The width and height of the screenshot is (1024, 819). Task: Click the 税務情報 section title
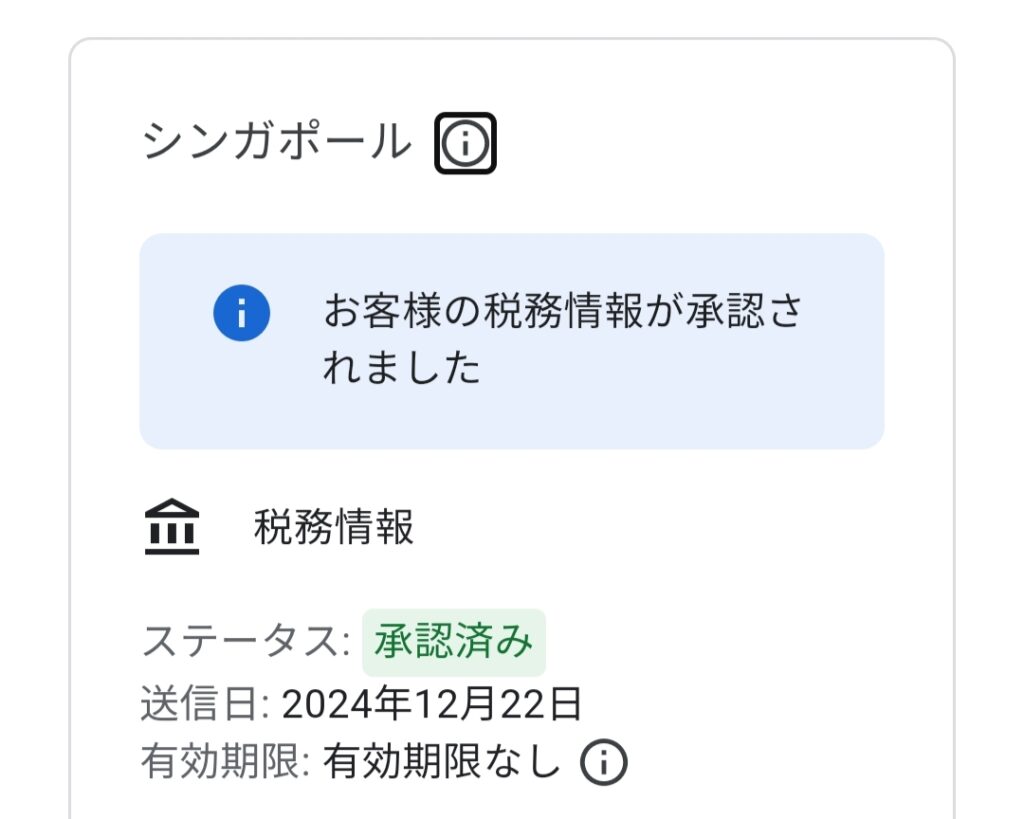click(x=334, y=526)
